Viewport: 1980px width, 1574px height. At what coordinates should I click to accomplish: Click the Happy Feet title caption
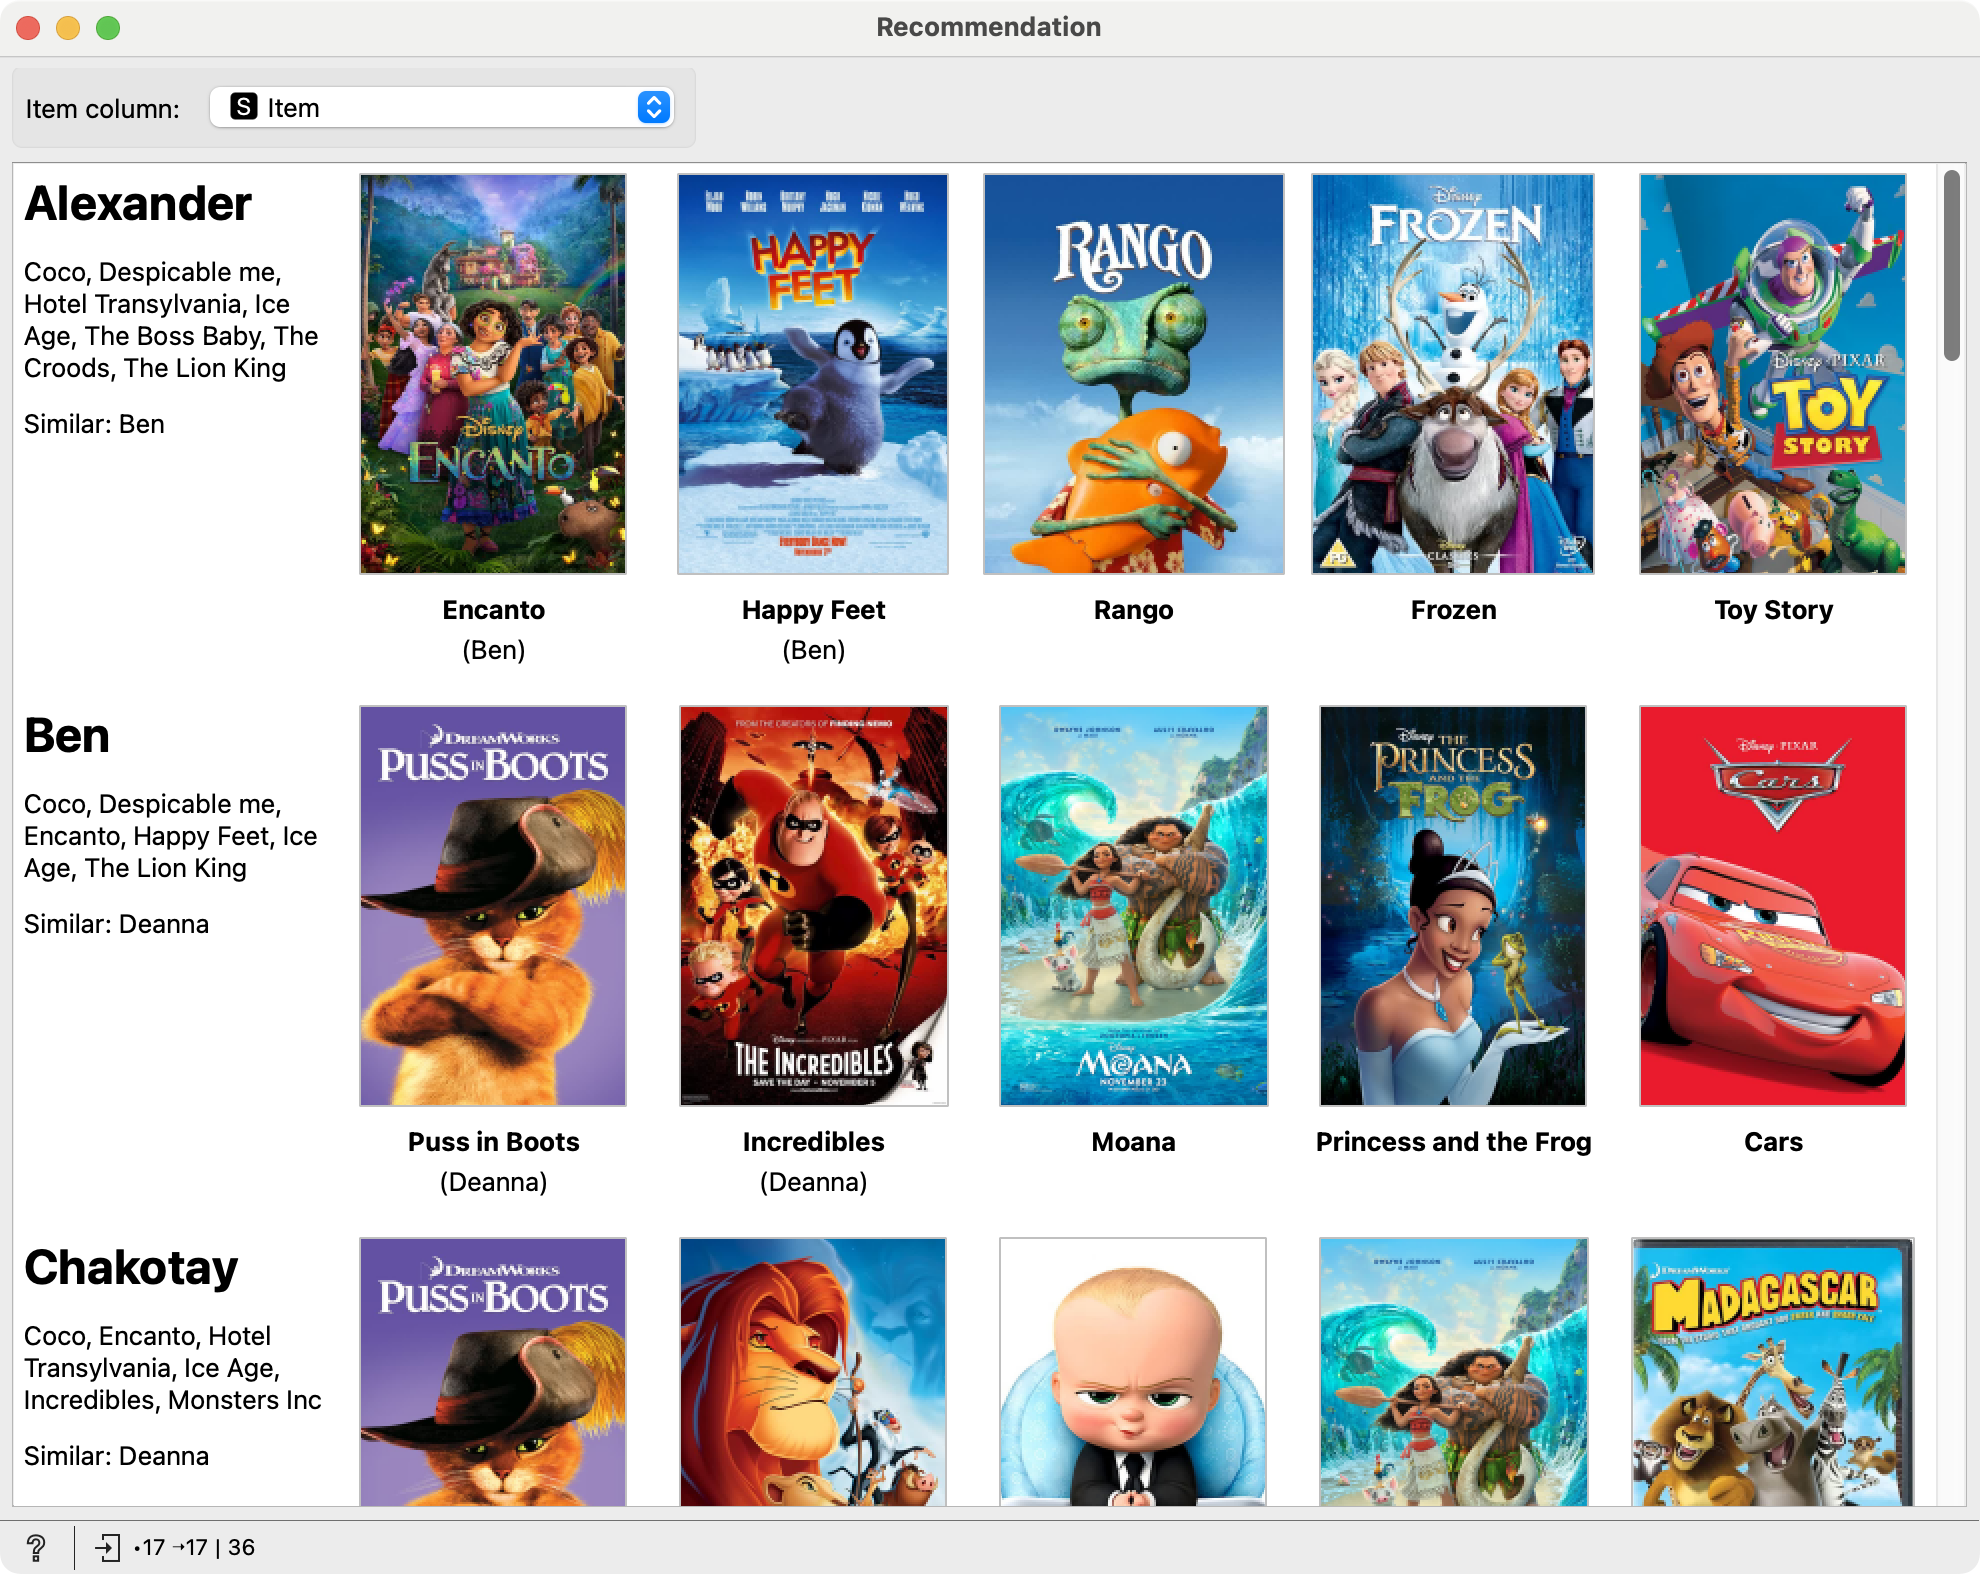coord(813,610)
